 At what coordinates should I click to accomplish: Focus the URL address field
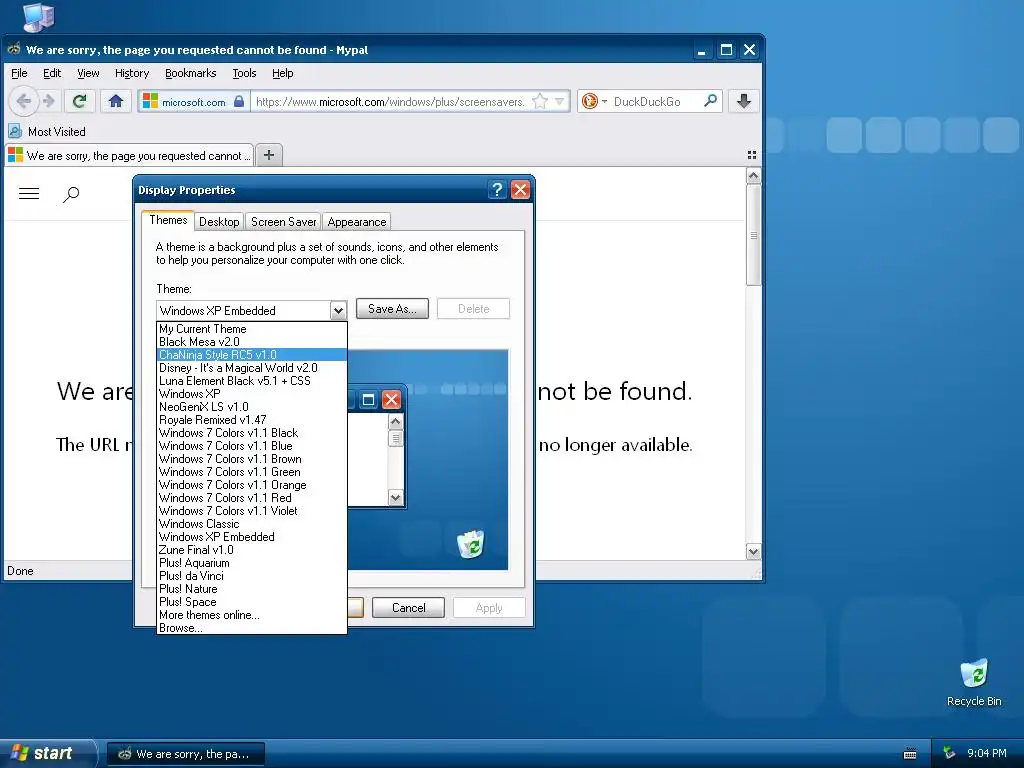(x=391, y=102)
